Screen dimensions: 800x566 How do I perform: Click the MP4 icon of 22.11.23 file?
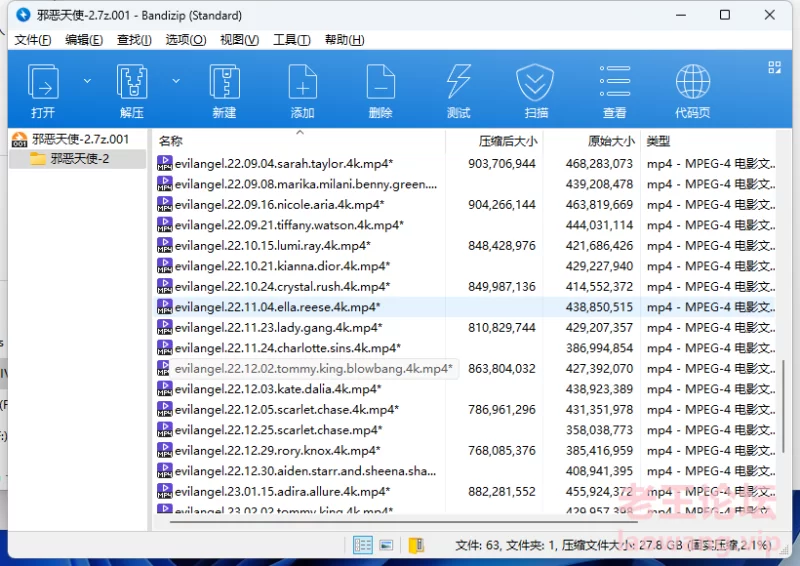pos(164,327)
